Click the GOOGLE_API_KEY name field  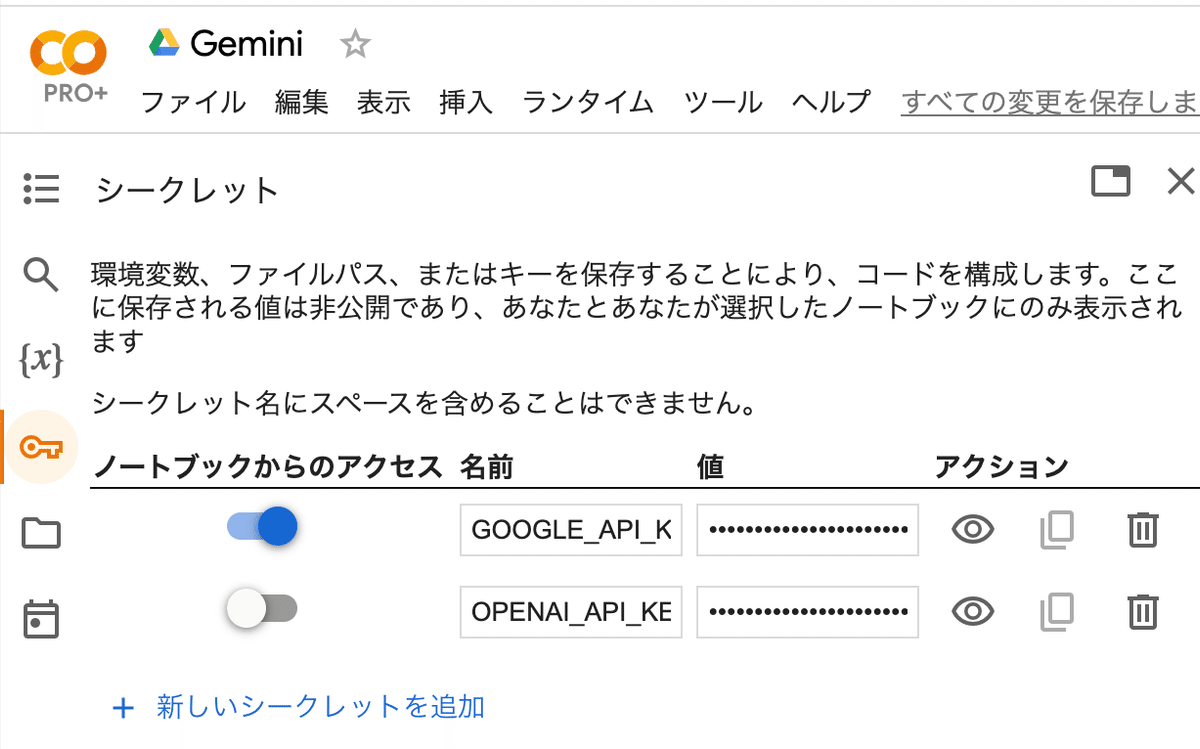click(x=571, y=530)
